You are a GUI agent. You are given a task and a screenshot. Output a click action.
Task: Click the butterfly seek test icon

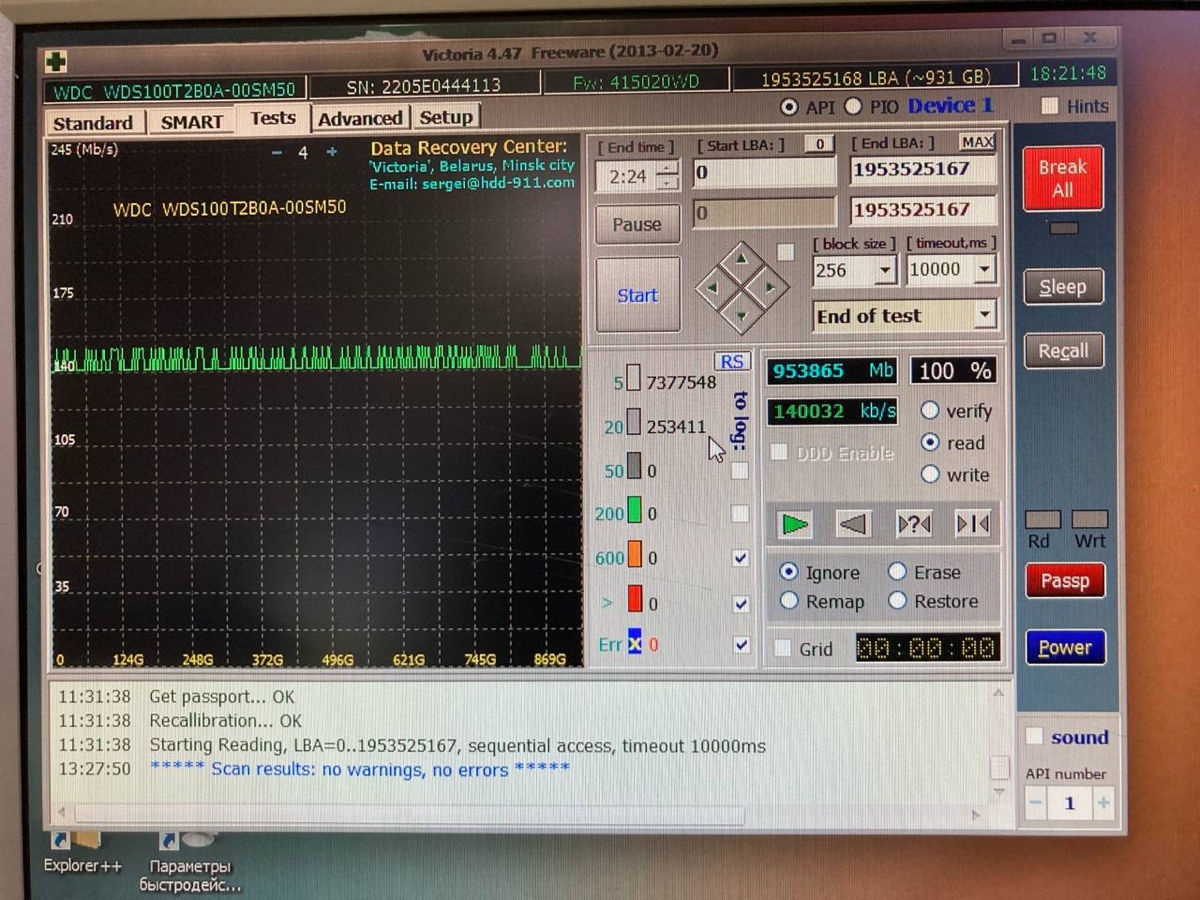tap(972, 524)
